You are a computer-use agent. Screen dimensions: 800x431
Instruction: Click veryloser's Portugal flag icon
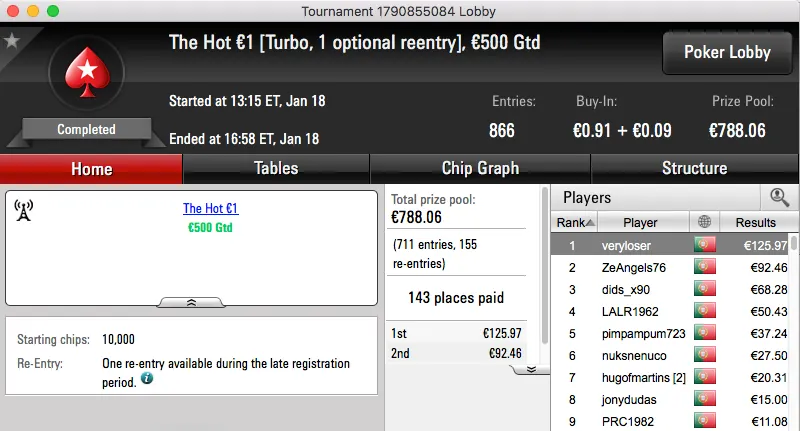[706, 245]
